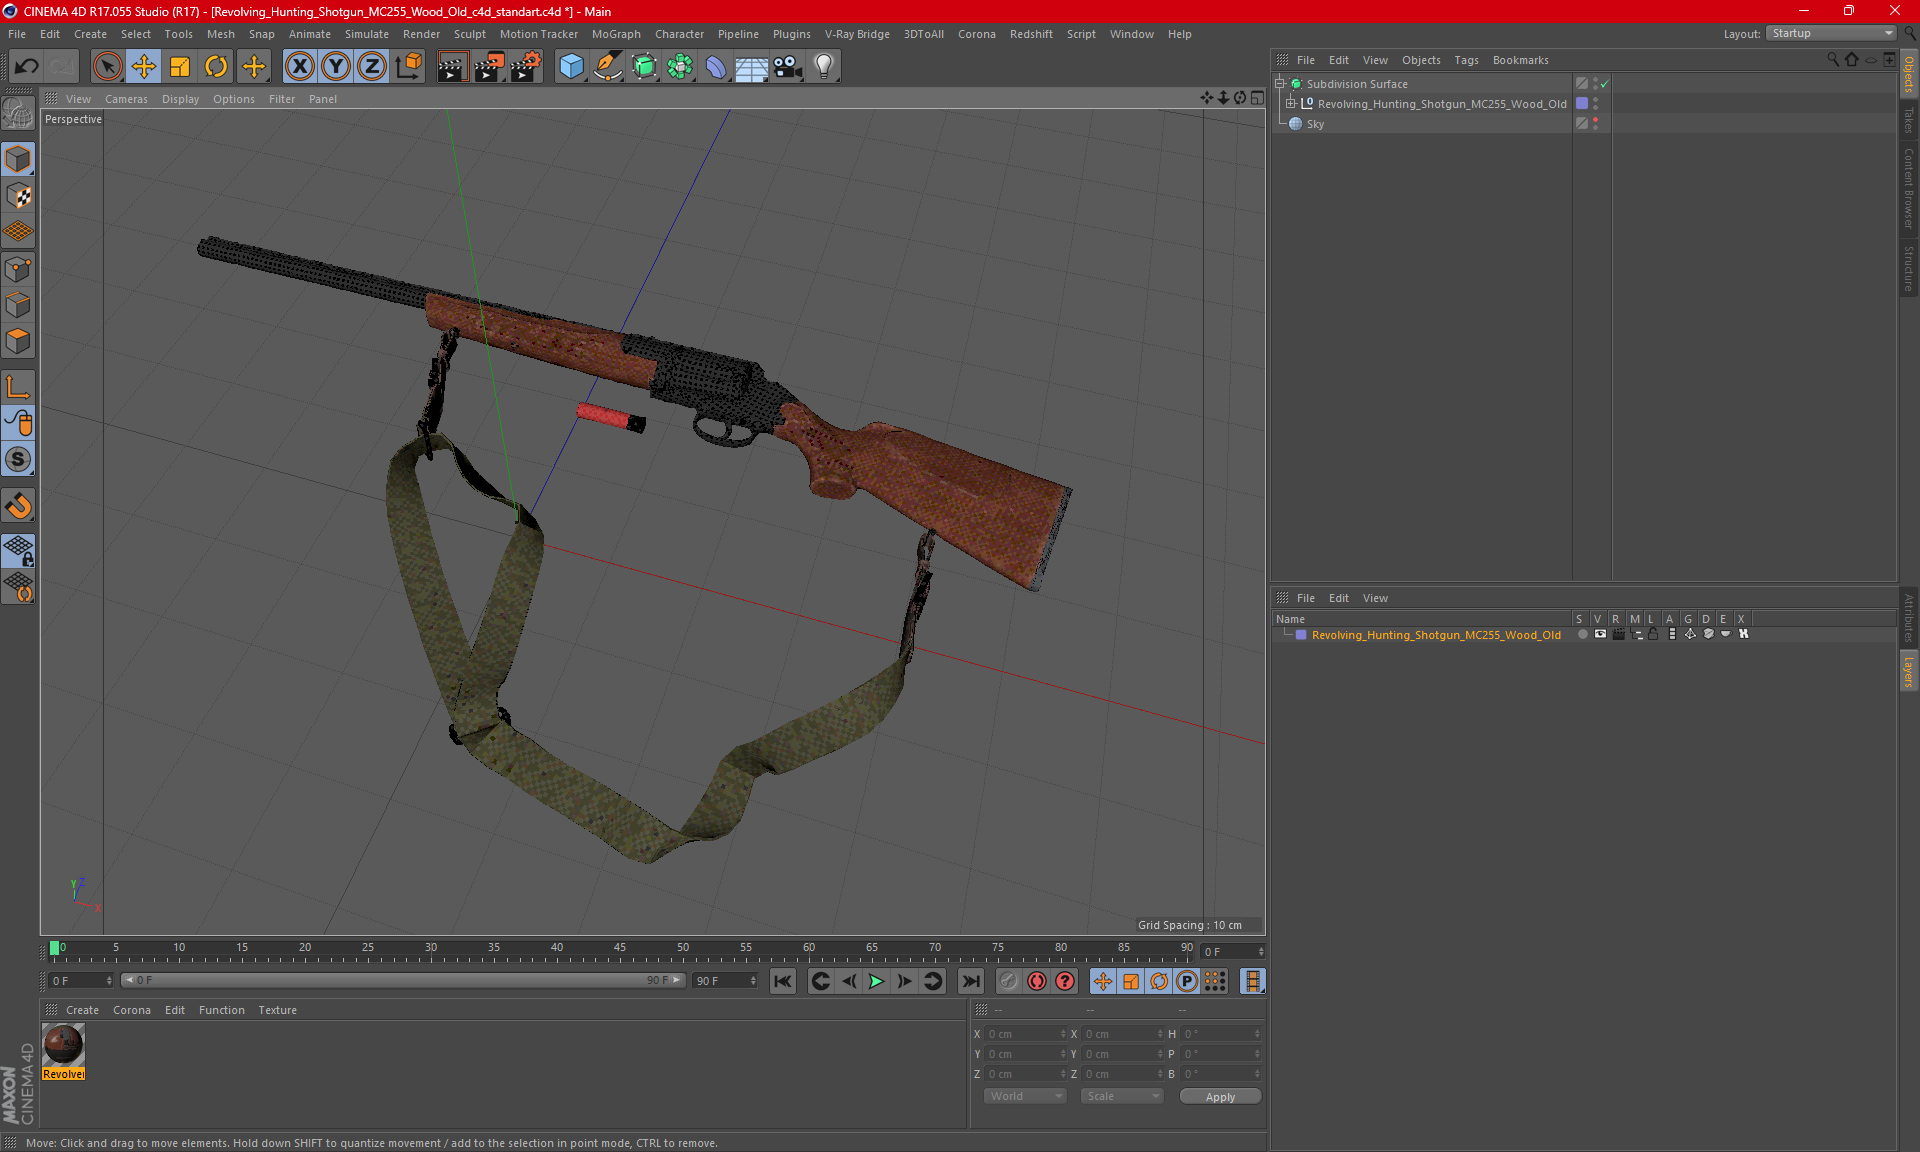
Task: Select the Scale tool
Action: point(180,66)
